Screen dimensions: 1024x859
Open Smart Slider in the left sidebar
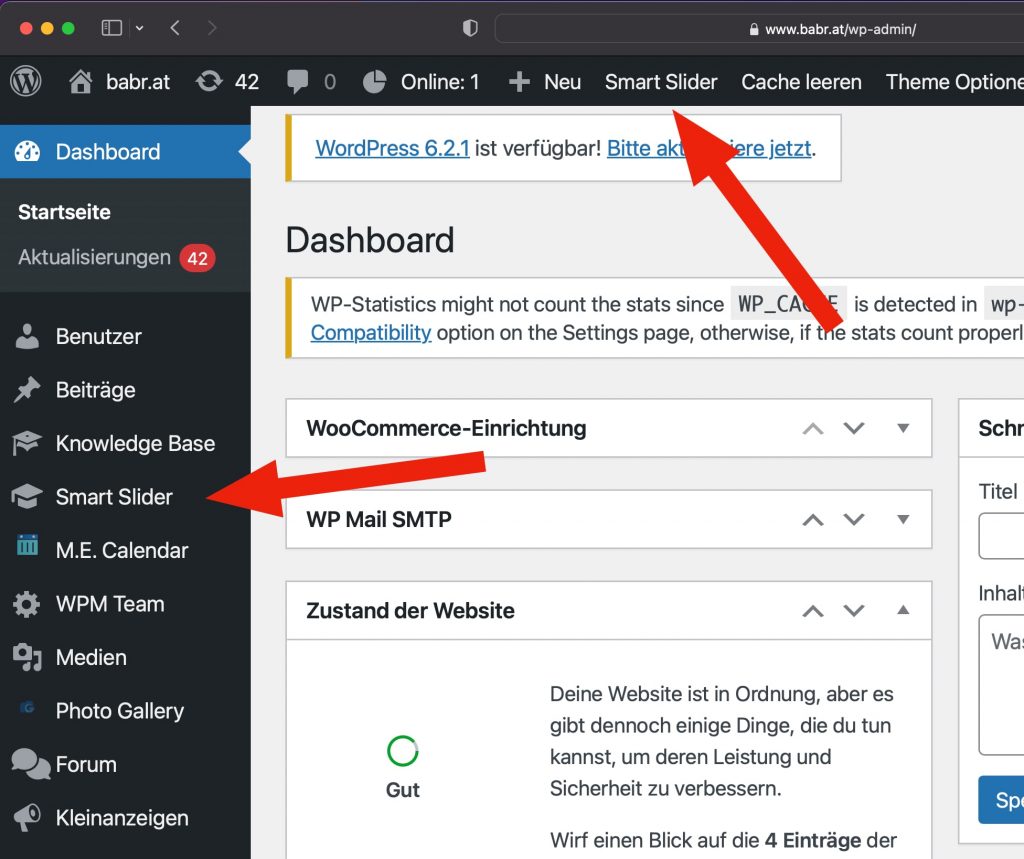coord(114,497)
